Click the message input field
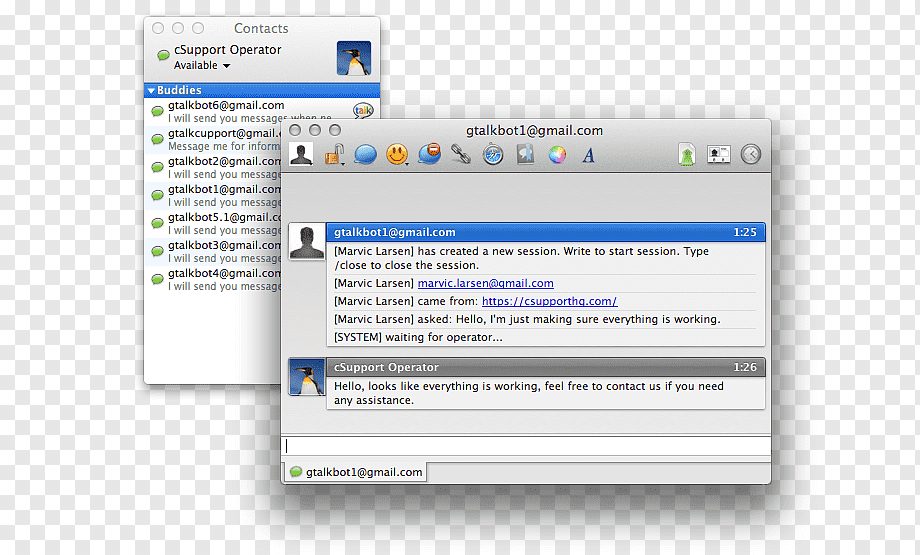Screen dimensions: 920x555 [x=526, y=446]
